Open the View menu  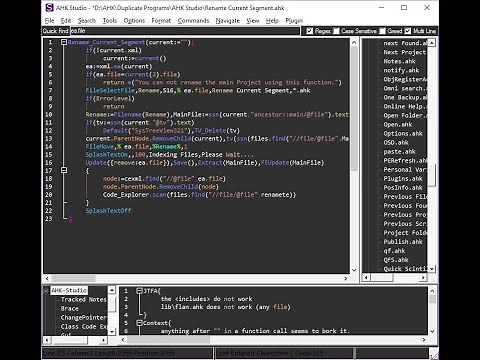click(x=253, y=21)
